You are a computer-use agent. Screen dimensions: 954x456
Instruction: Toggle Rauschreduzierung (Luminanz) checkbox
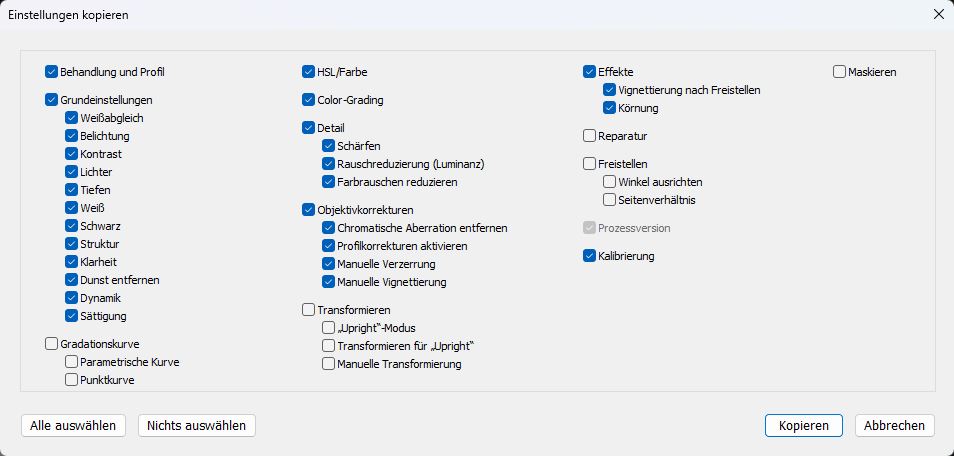click(x=329, y=164)
